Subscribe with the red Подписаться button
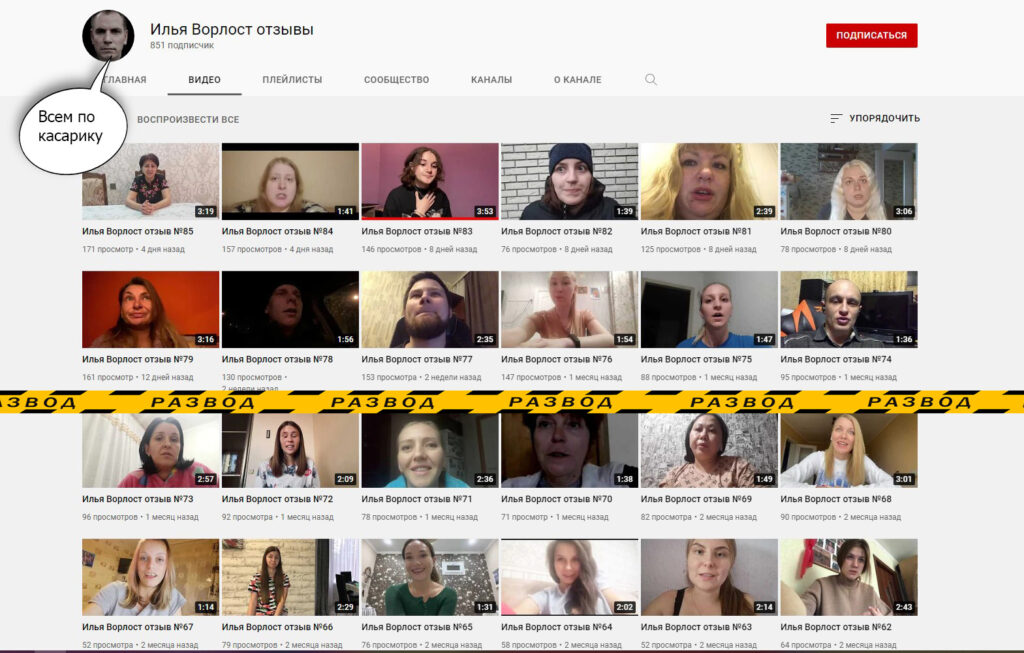 point(871,36)
